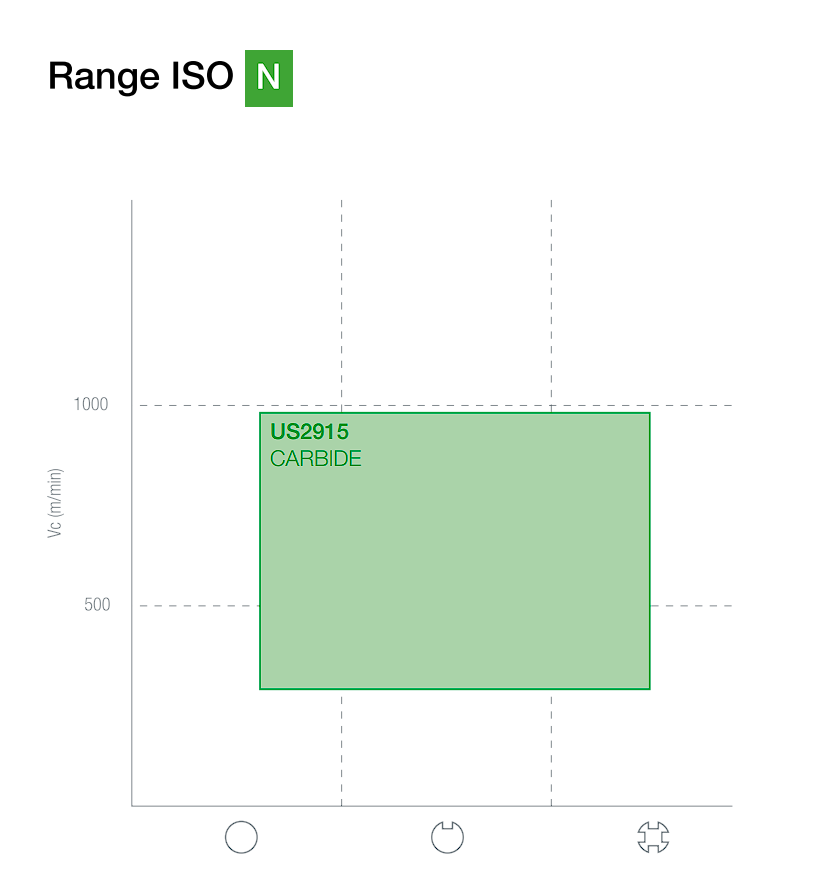Select the heavily interrupted cut cross-shaped icon

(x=653, y=837)
